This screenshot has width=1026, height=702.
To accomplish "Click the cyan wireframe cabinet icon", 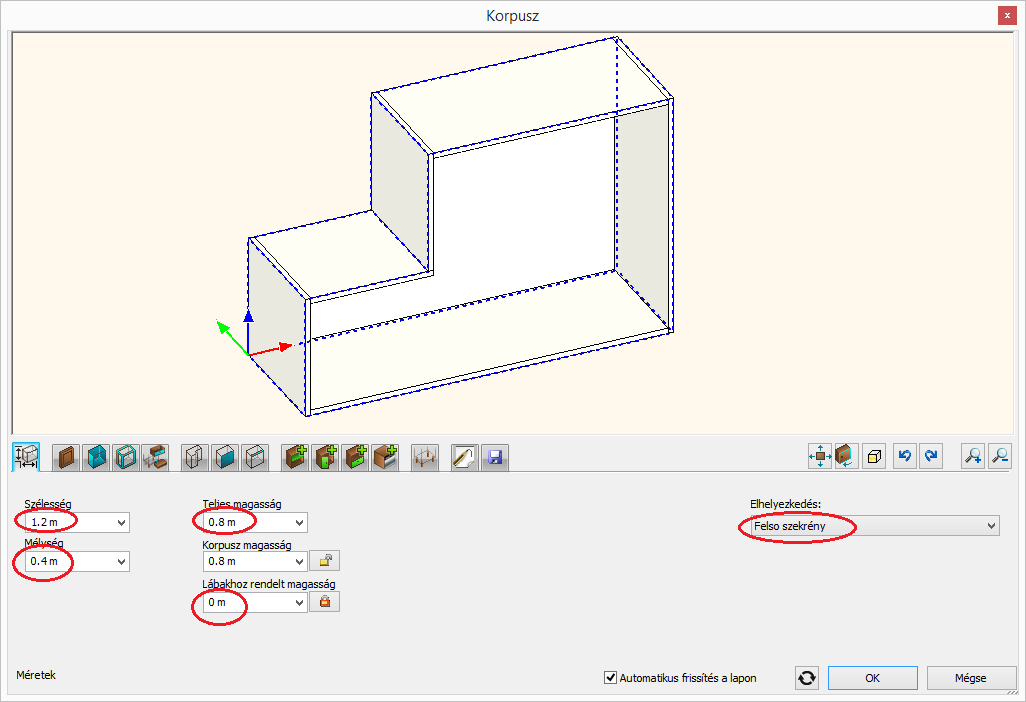I will pos(126,457).
